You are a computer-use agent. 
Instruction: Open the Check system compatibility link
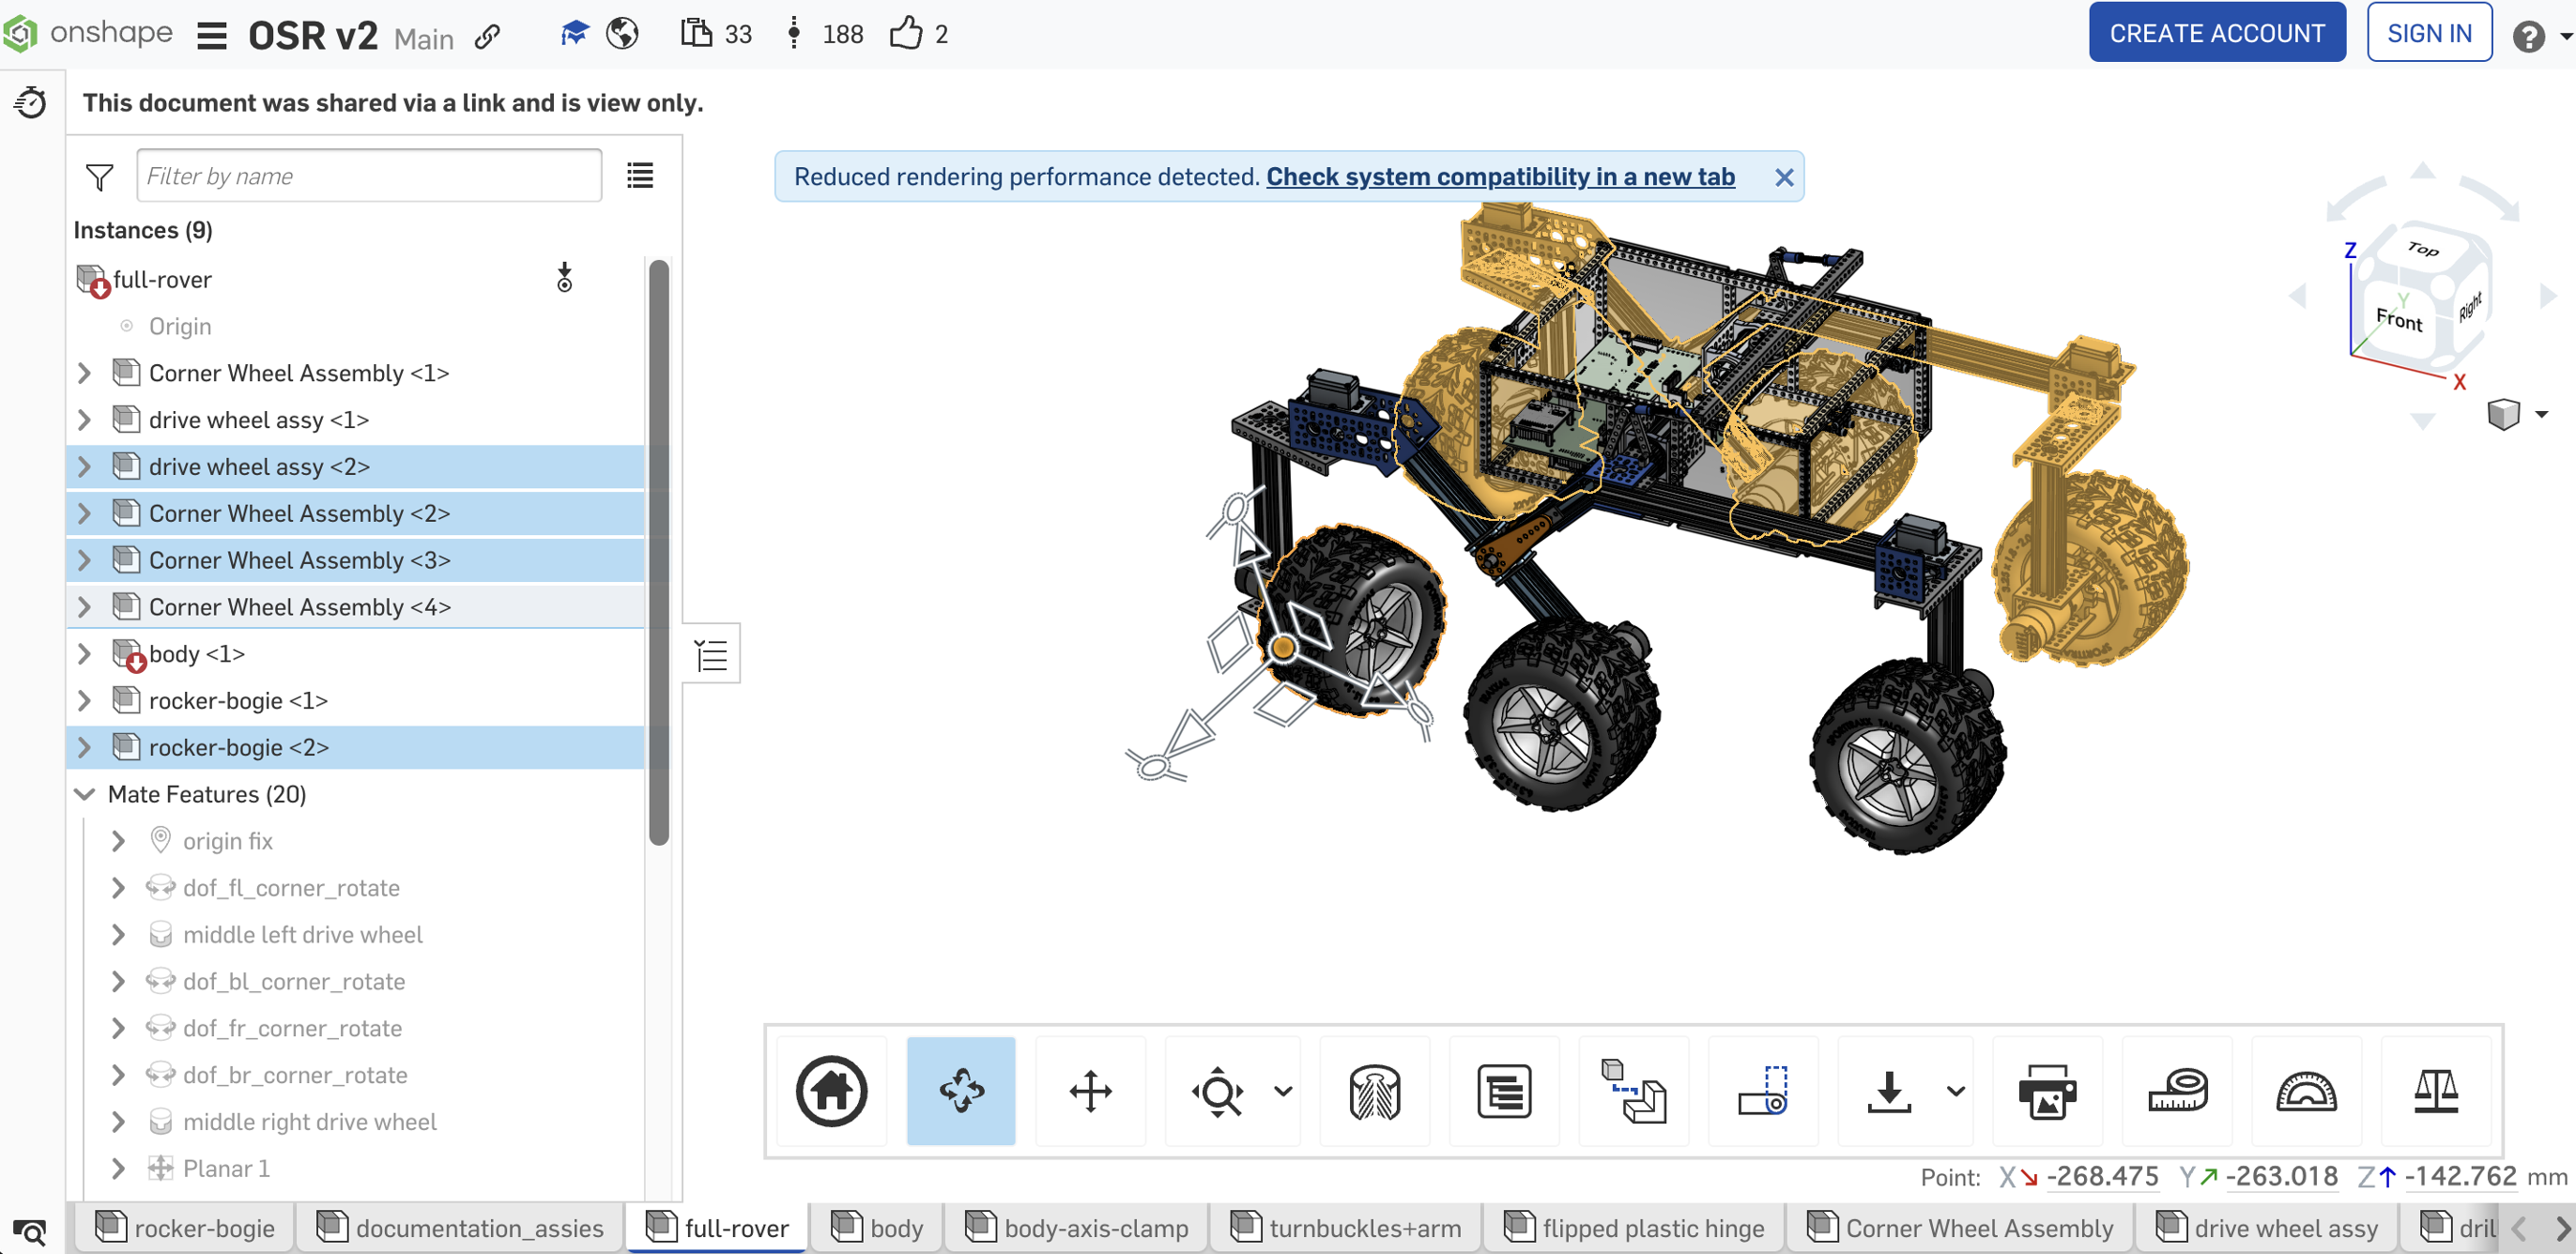click(x=1499, y=177)
